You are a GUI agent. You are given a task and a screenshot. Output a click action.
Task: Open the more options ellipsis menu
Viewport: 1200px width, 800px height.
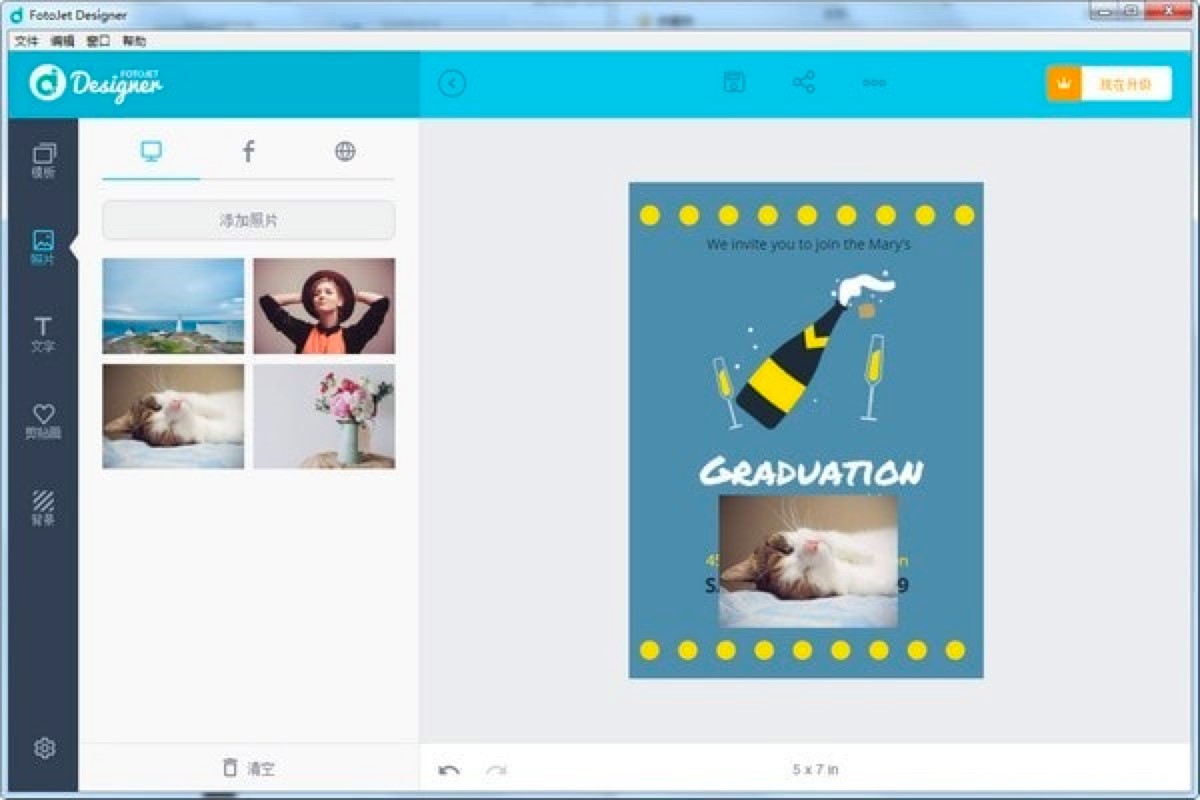873,82
